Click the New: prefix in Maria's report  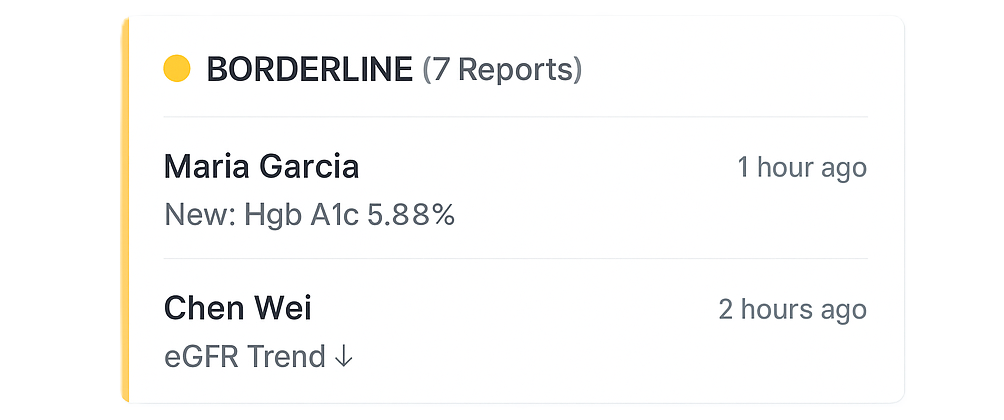[200, 215]
